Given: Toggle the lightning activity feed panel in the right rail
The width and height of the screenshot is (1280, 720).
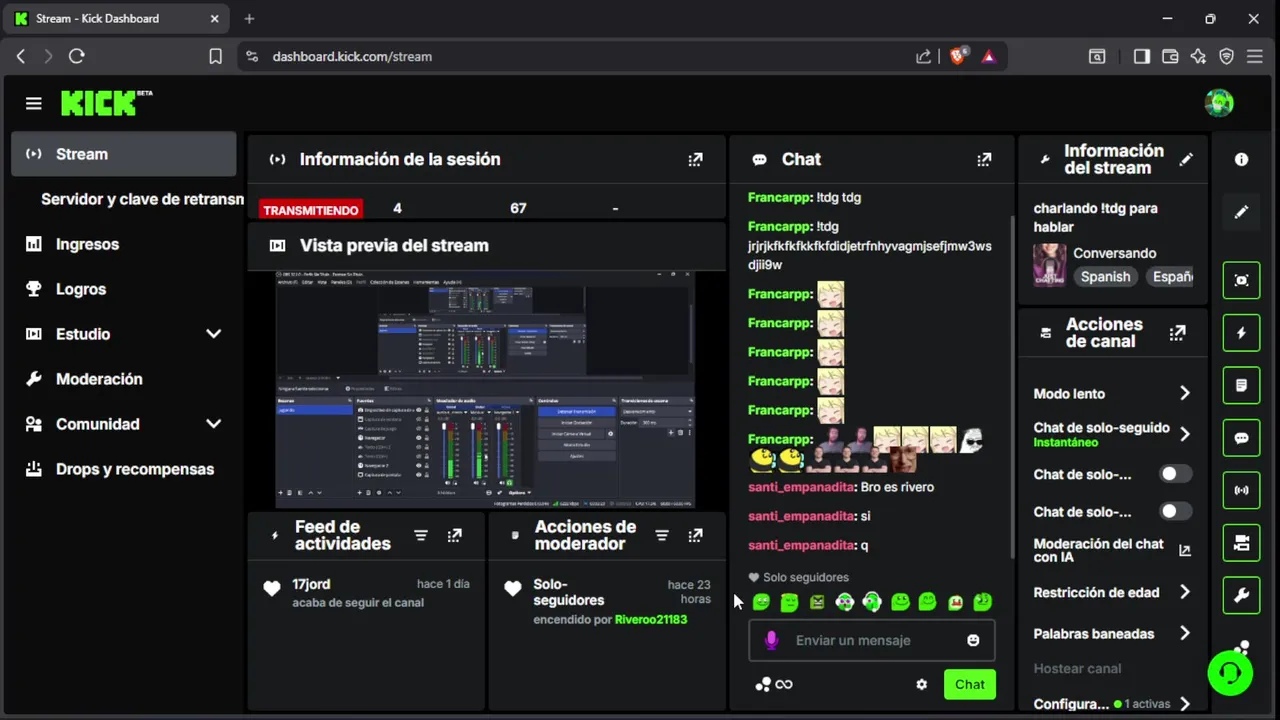Looking at the screenshot, I should 1241,333.
